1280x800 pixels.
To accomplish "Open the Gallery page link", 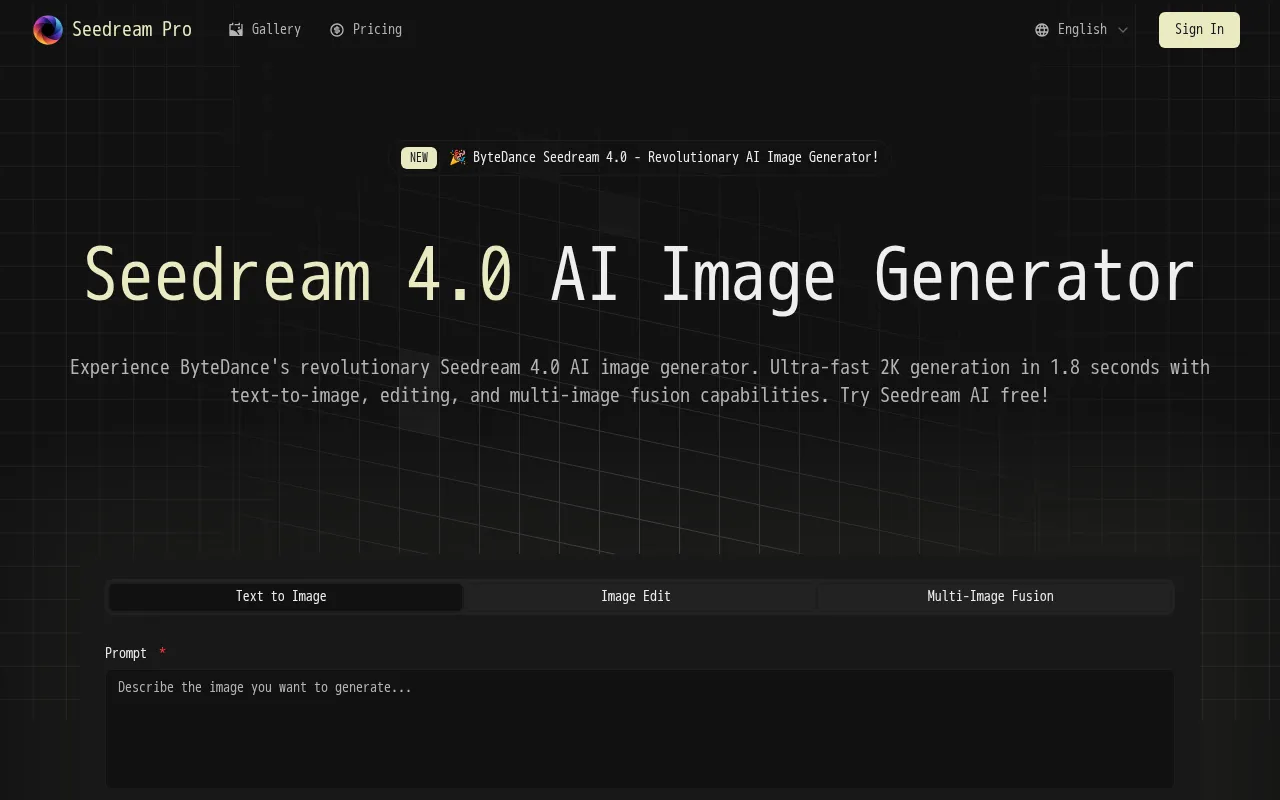I will point(264,30).
